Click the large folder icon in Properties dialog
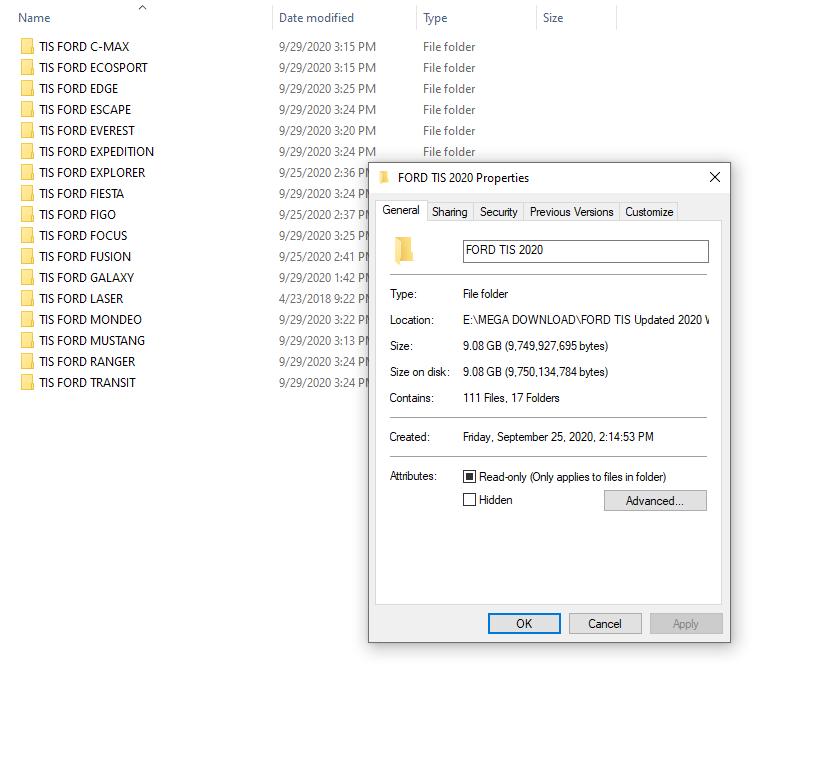Viewport: 838px width, 772px height. (x=404, y=250)
